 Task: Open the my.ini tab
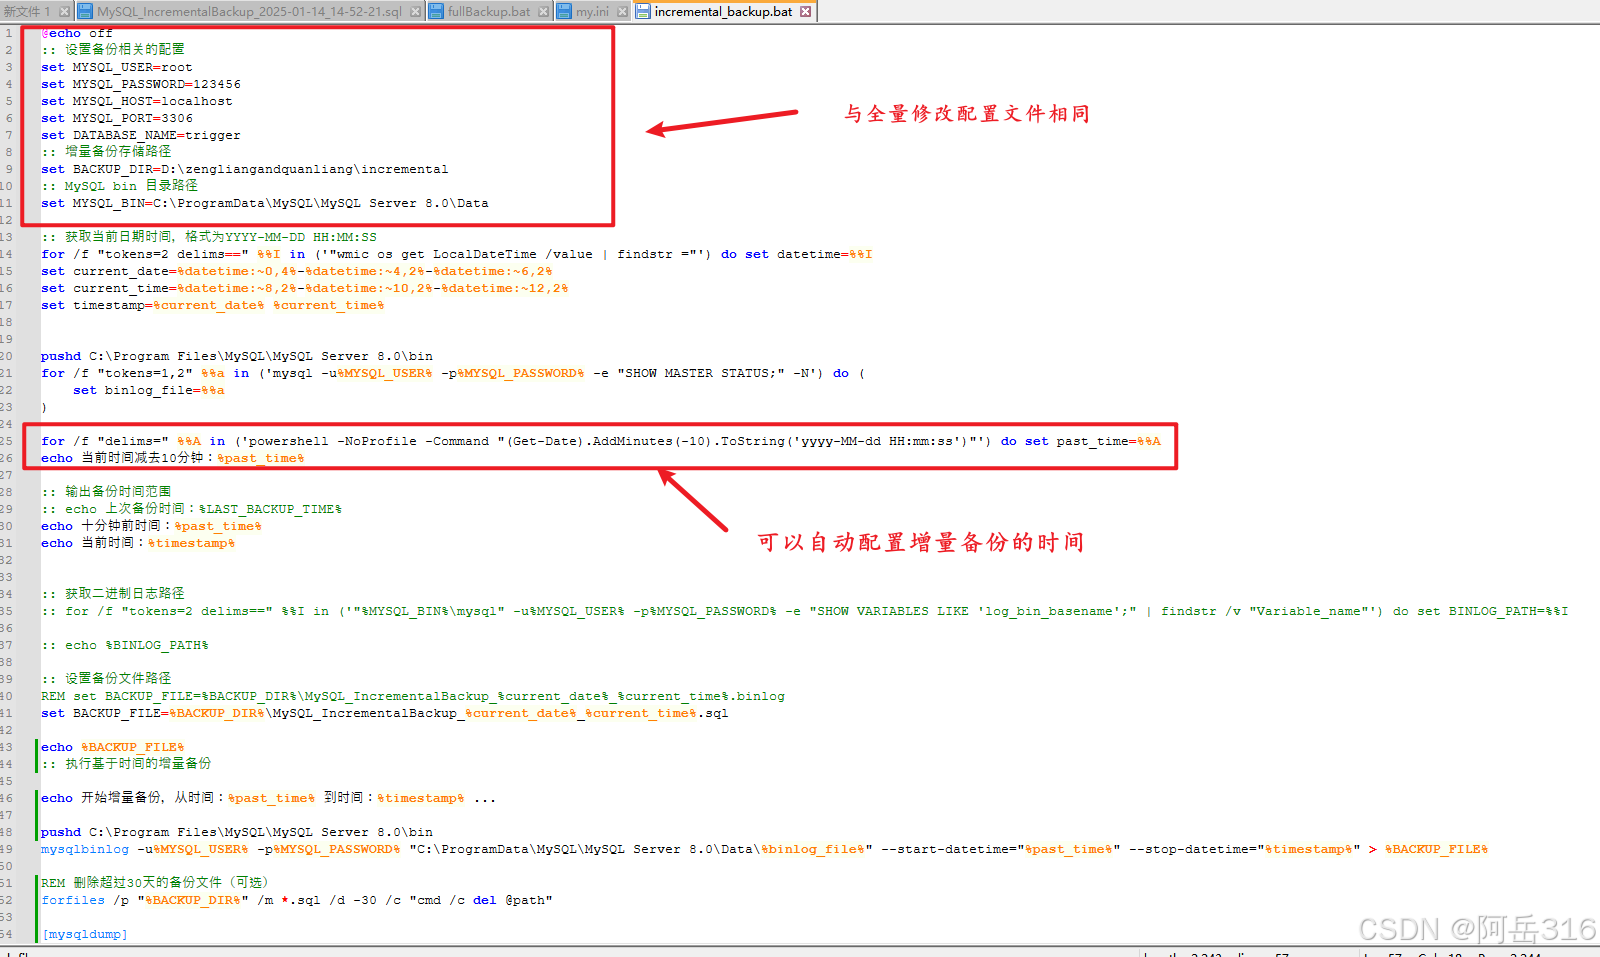click(592, 11)
